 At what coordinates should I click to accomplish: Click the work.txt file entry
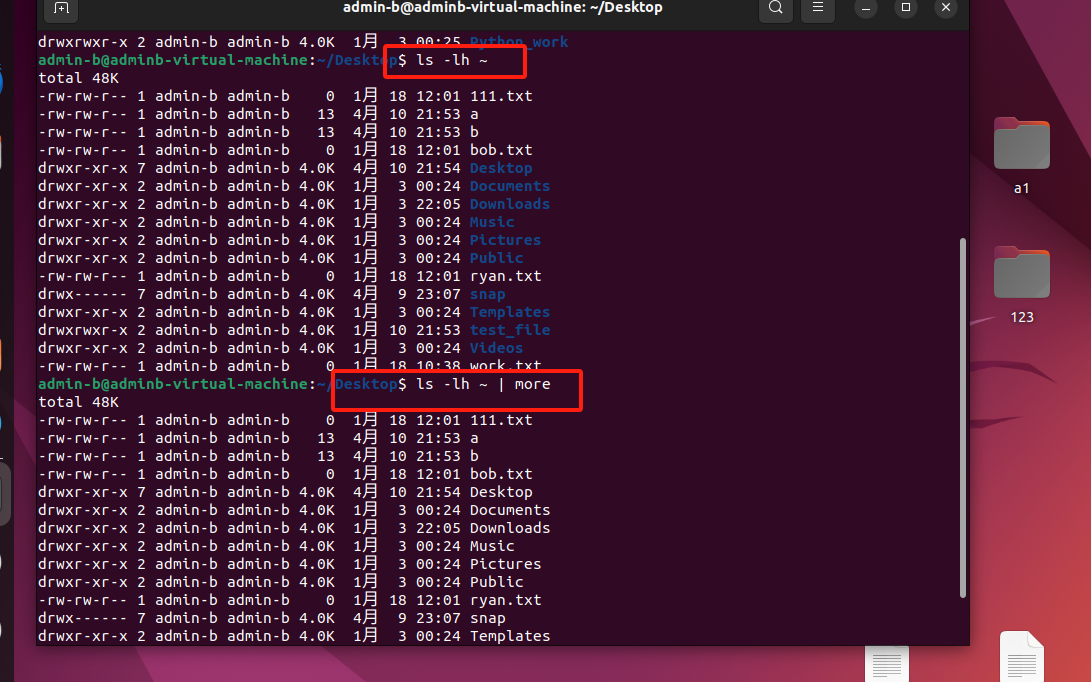click(505, 365)
